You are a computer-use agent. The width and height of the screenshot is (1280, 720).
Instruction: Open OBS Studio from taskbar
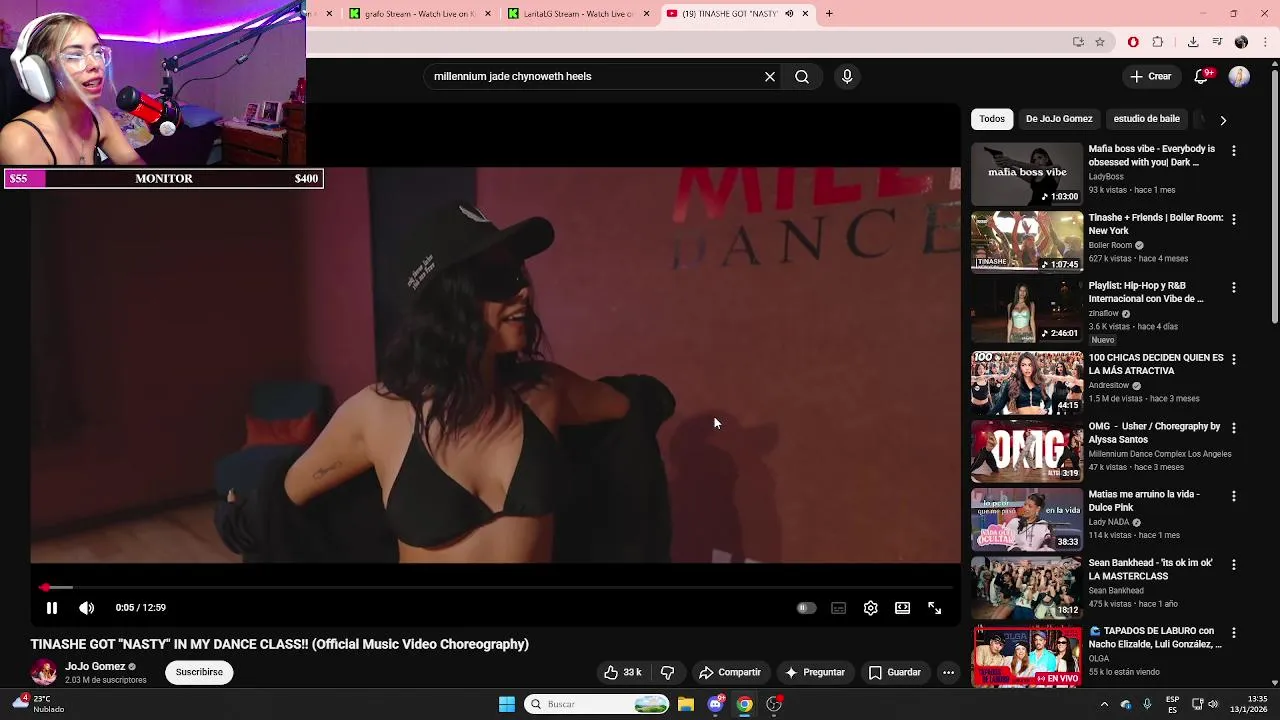(x=774, y=704)
